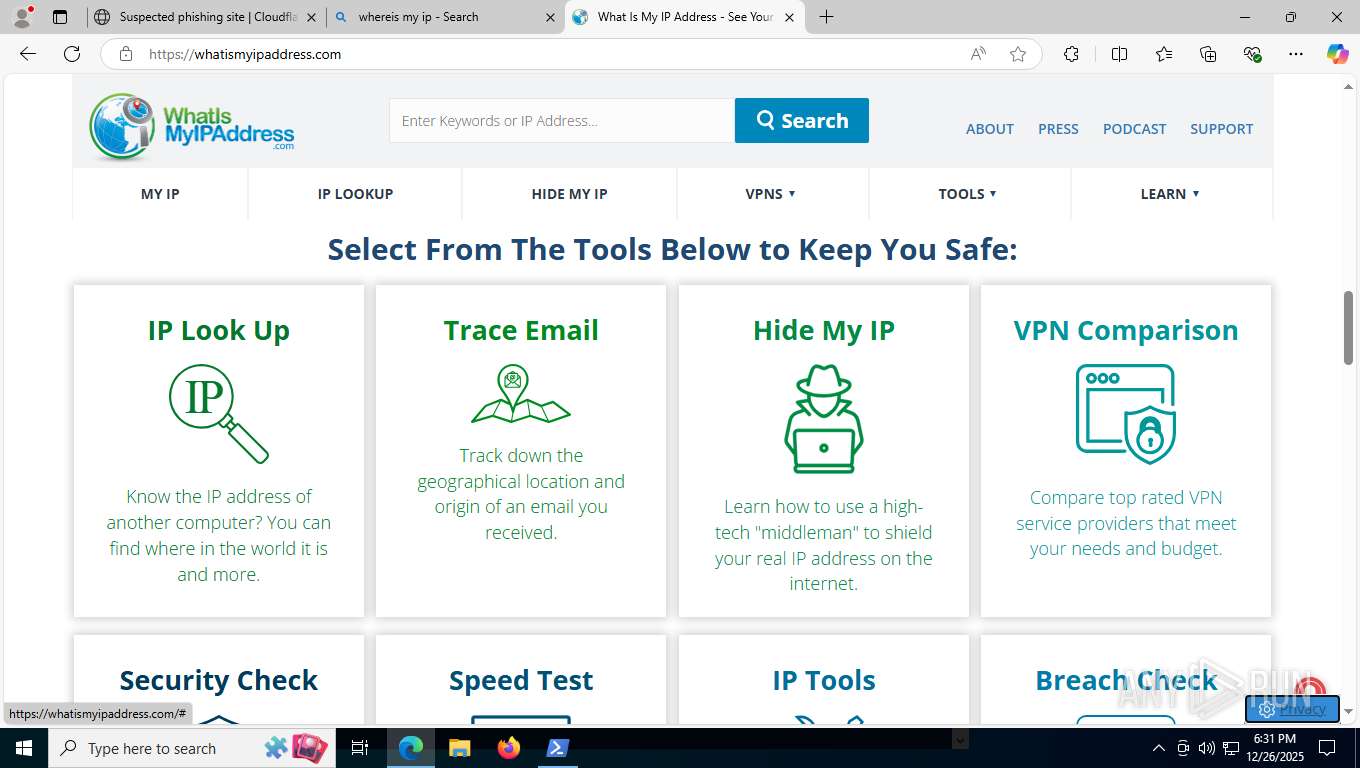Open Task View on taskbar
The height and width of the screenshot is (768, 1360).
click(x=360, y=748)
